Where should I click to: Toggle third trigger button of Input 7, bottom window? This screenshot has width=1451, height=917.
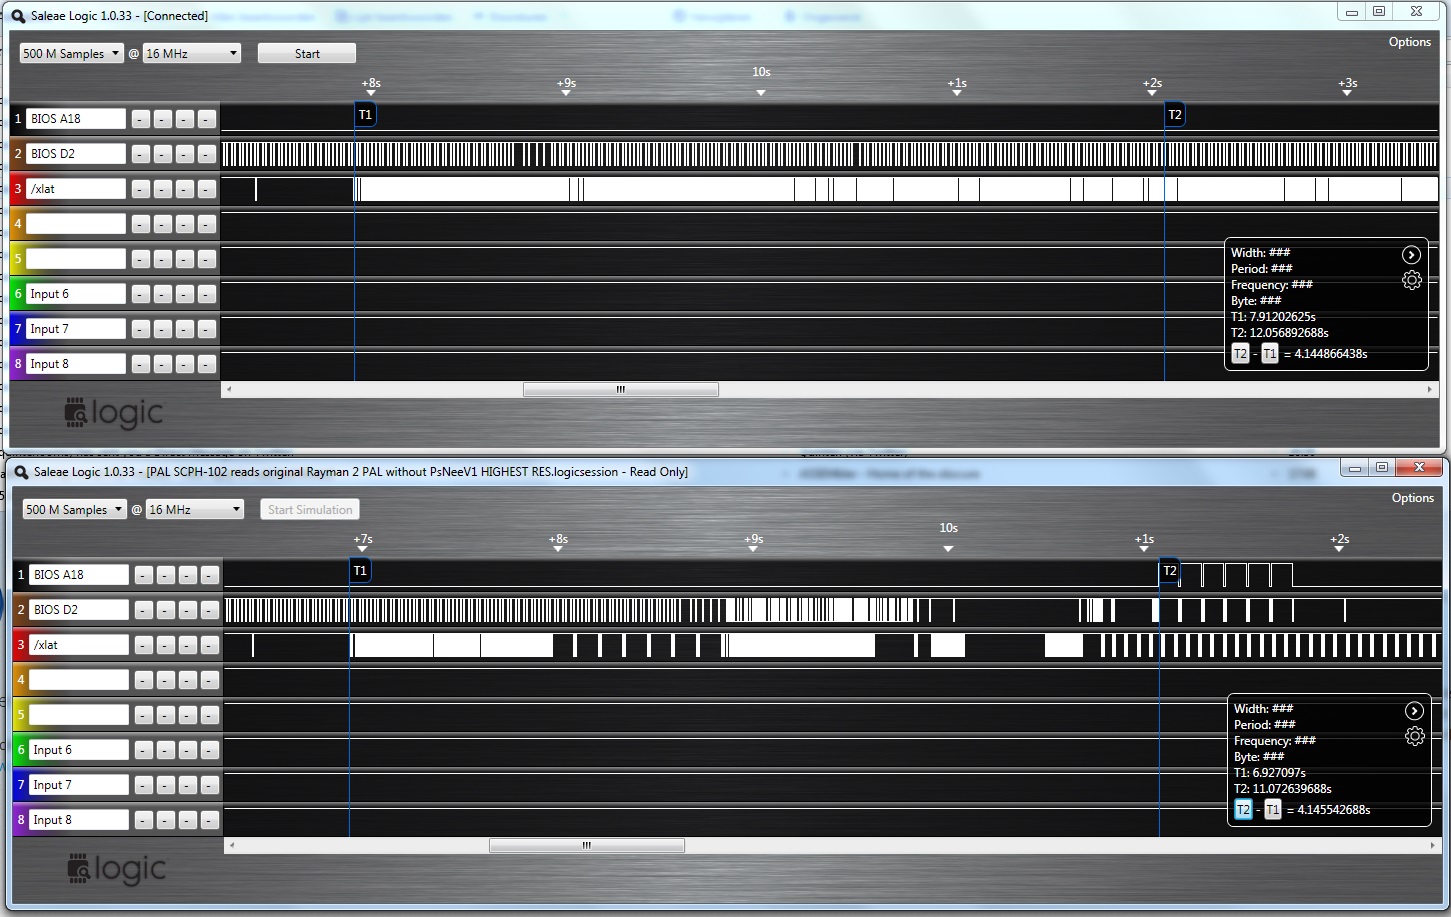pyautogui.click(x=188, y=785)
